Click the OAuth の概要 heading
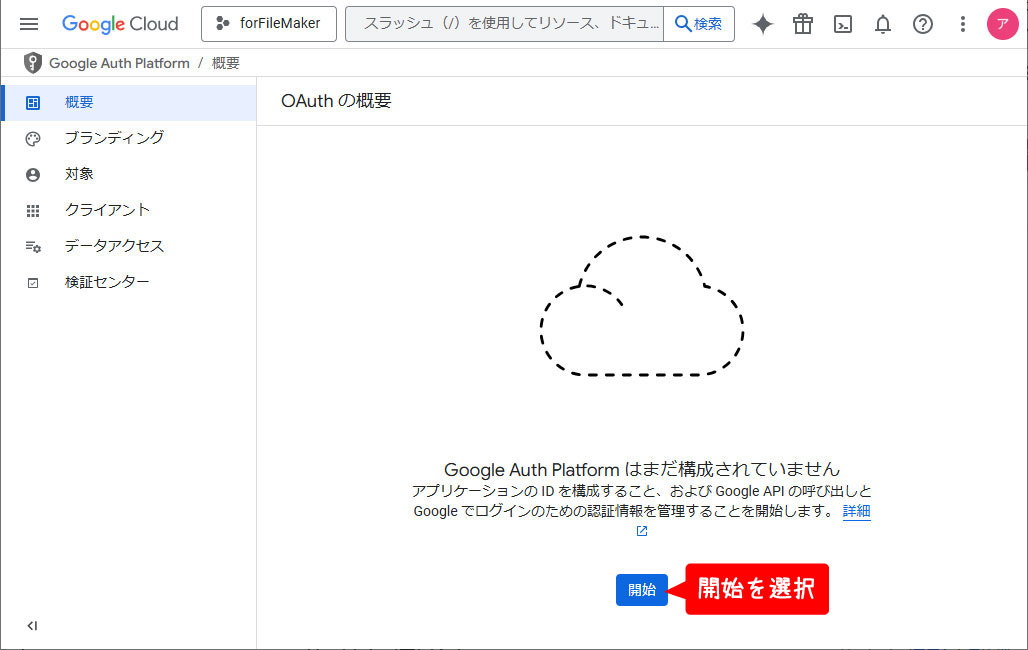1028x650 pixels. (x=336, y=101)
